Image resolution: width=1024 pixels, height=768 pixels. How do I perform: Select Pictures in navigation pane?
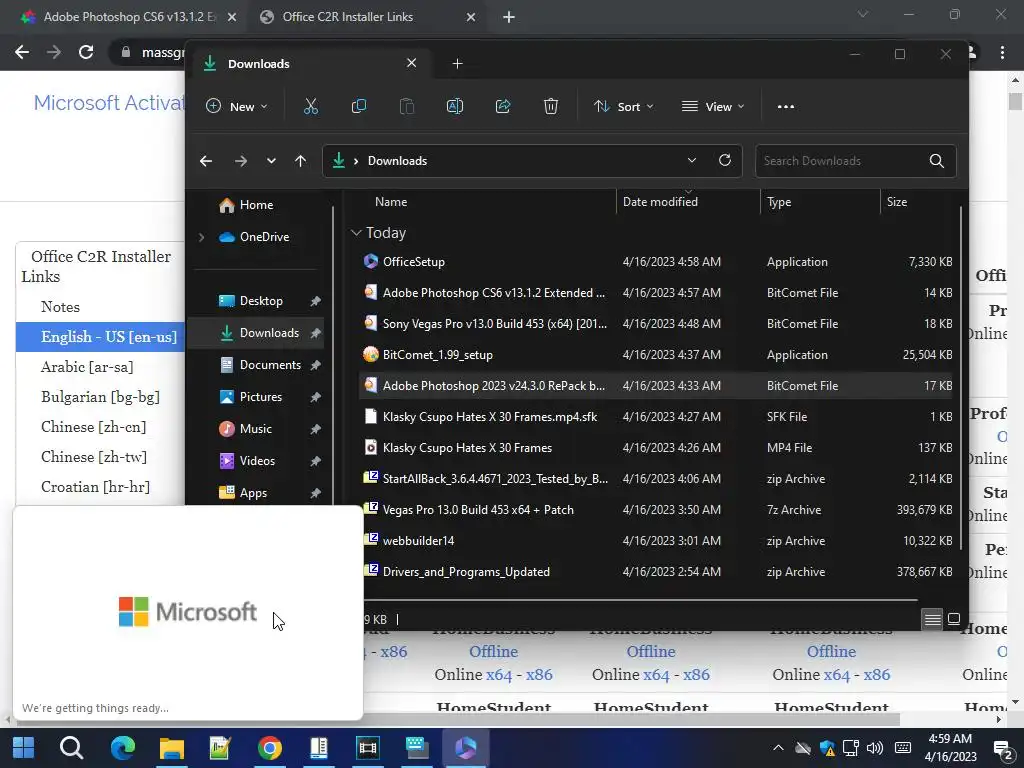261,397
